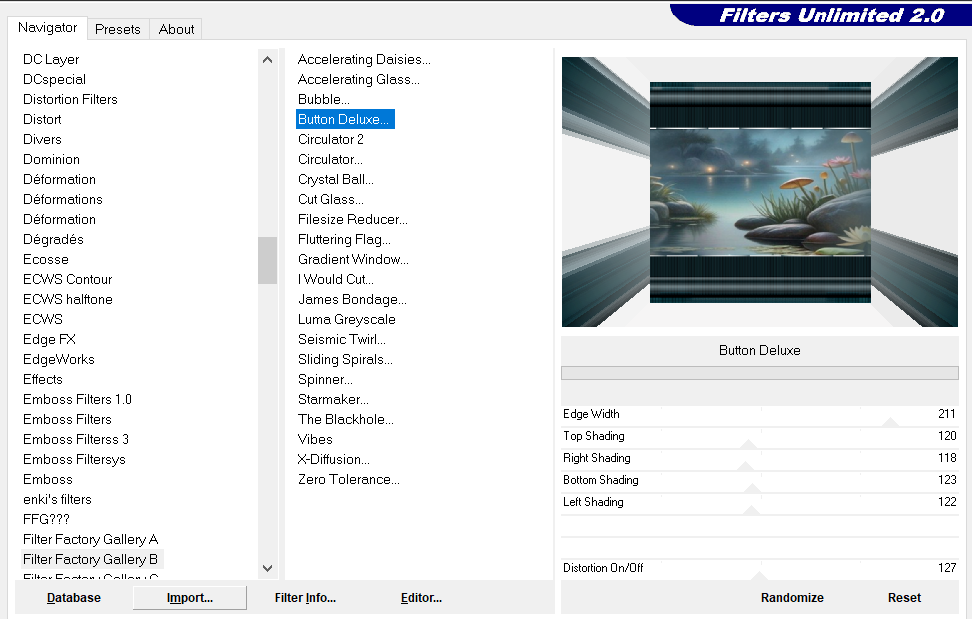Adjust the Top Shading slider
972x619 pixels.
(760, 437)
